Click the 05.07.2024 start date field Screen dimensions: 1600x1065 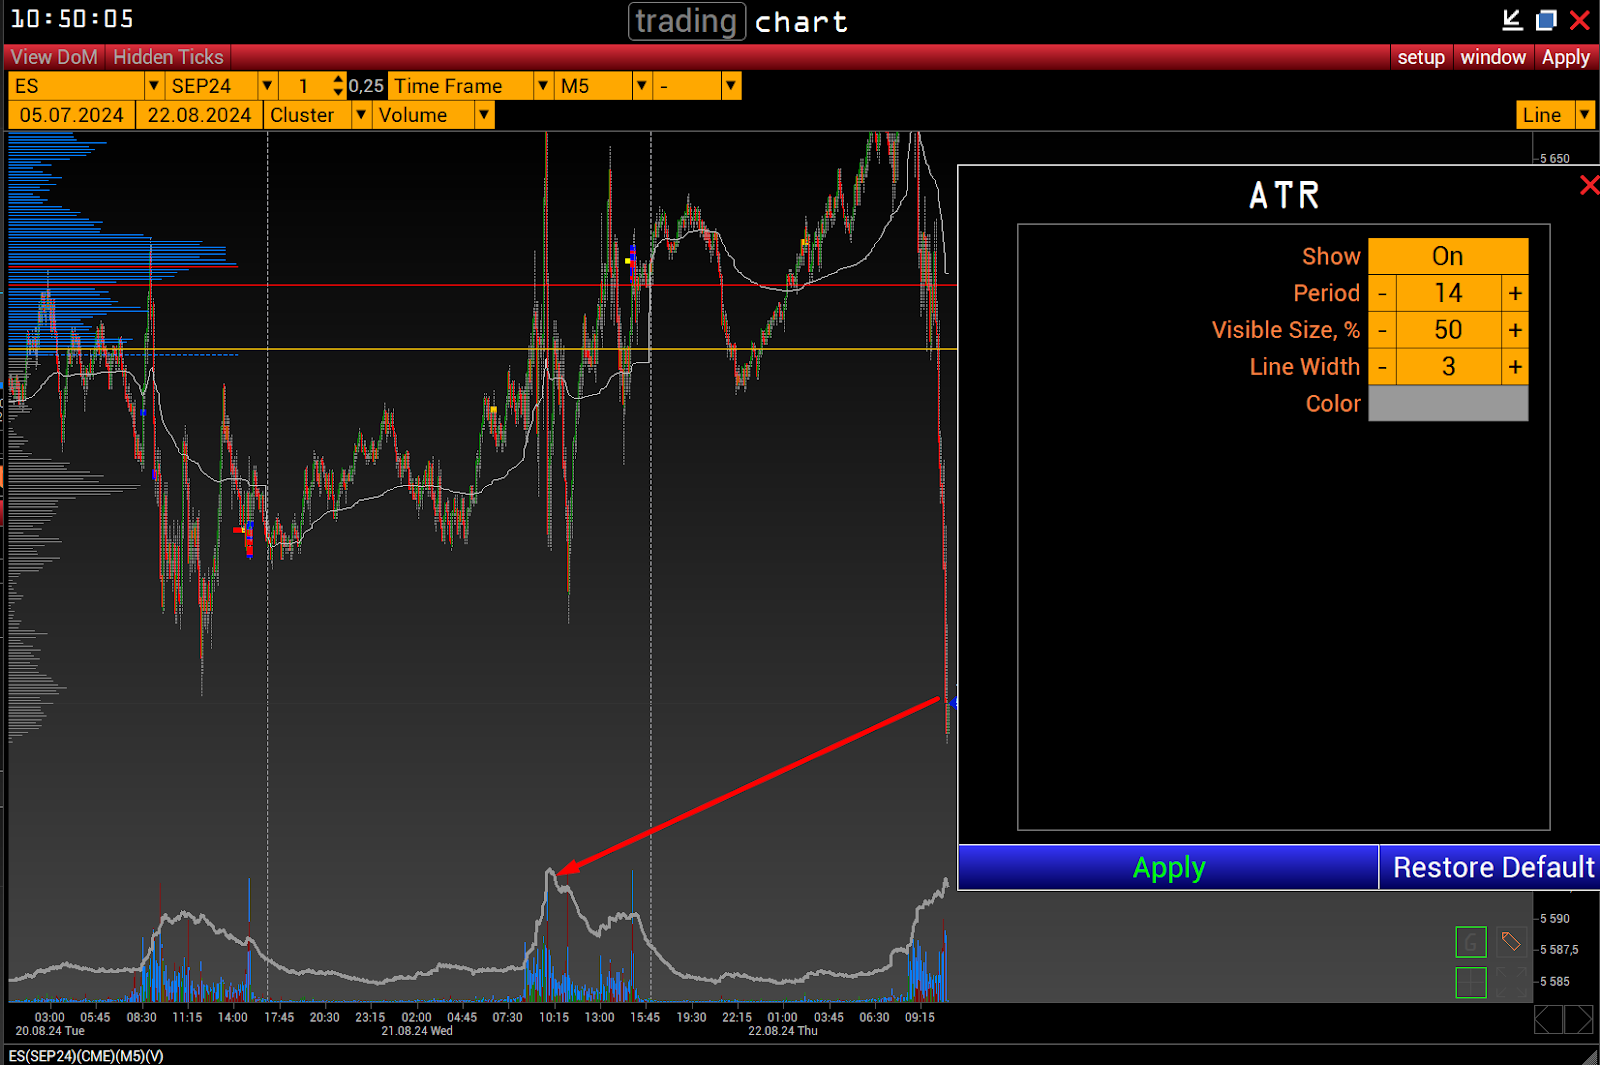[x=71, y=115]
